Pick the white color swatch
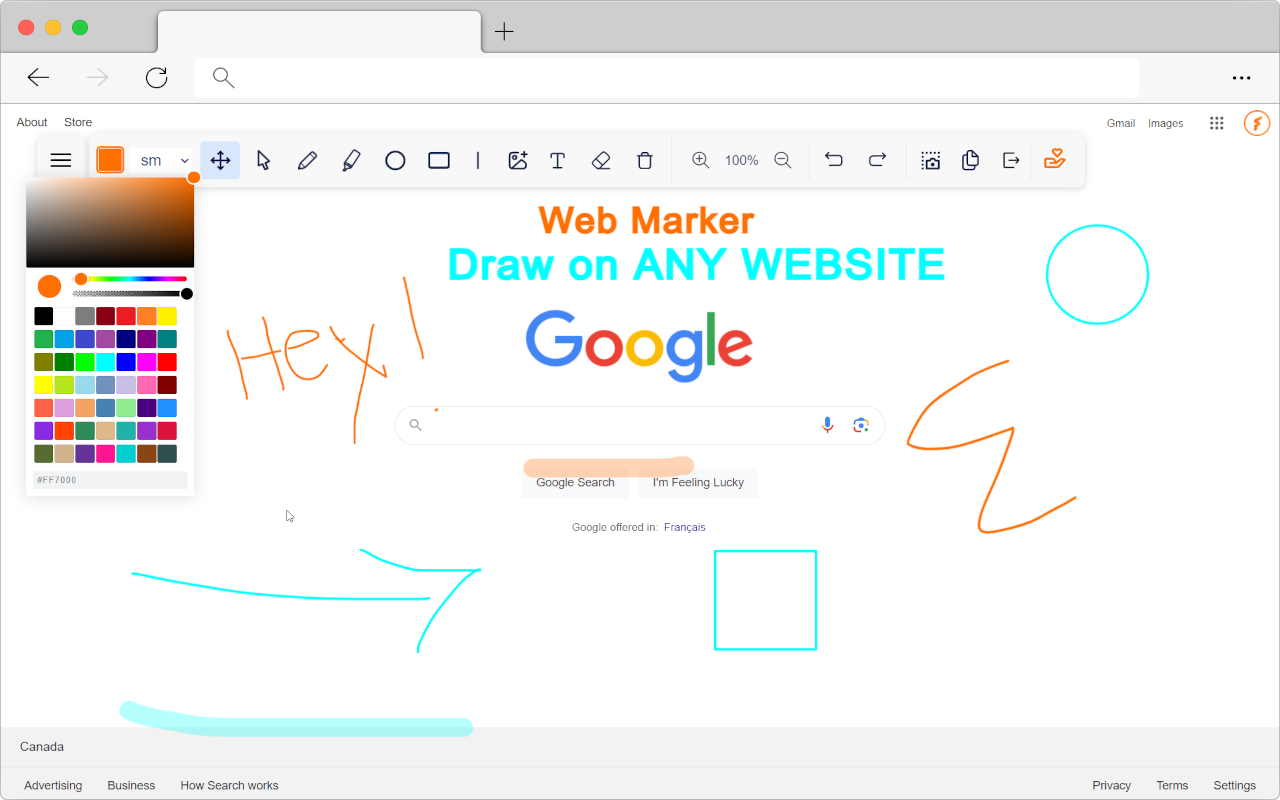Image resolution: width=1280 pixels, height=800 pixels. pyautogui.click(x=64, y=316)
